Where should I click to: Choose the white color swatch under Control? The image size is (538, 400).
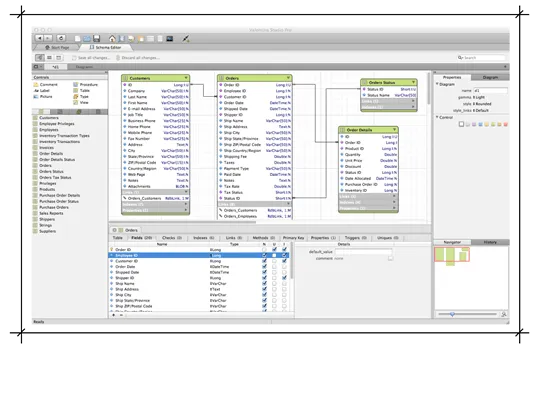coord(461,124)
